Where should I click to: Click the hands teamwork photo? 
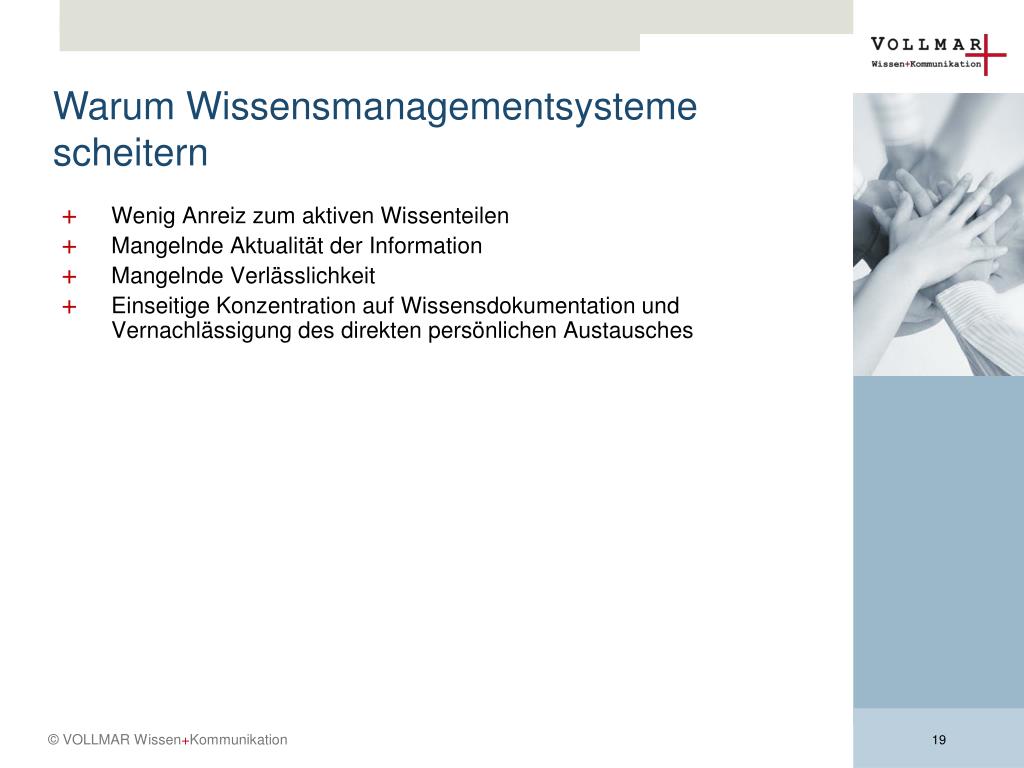tap(938, 234)
